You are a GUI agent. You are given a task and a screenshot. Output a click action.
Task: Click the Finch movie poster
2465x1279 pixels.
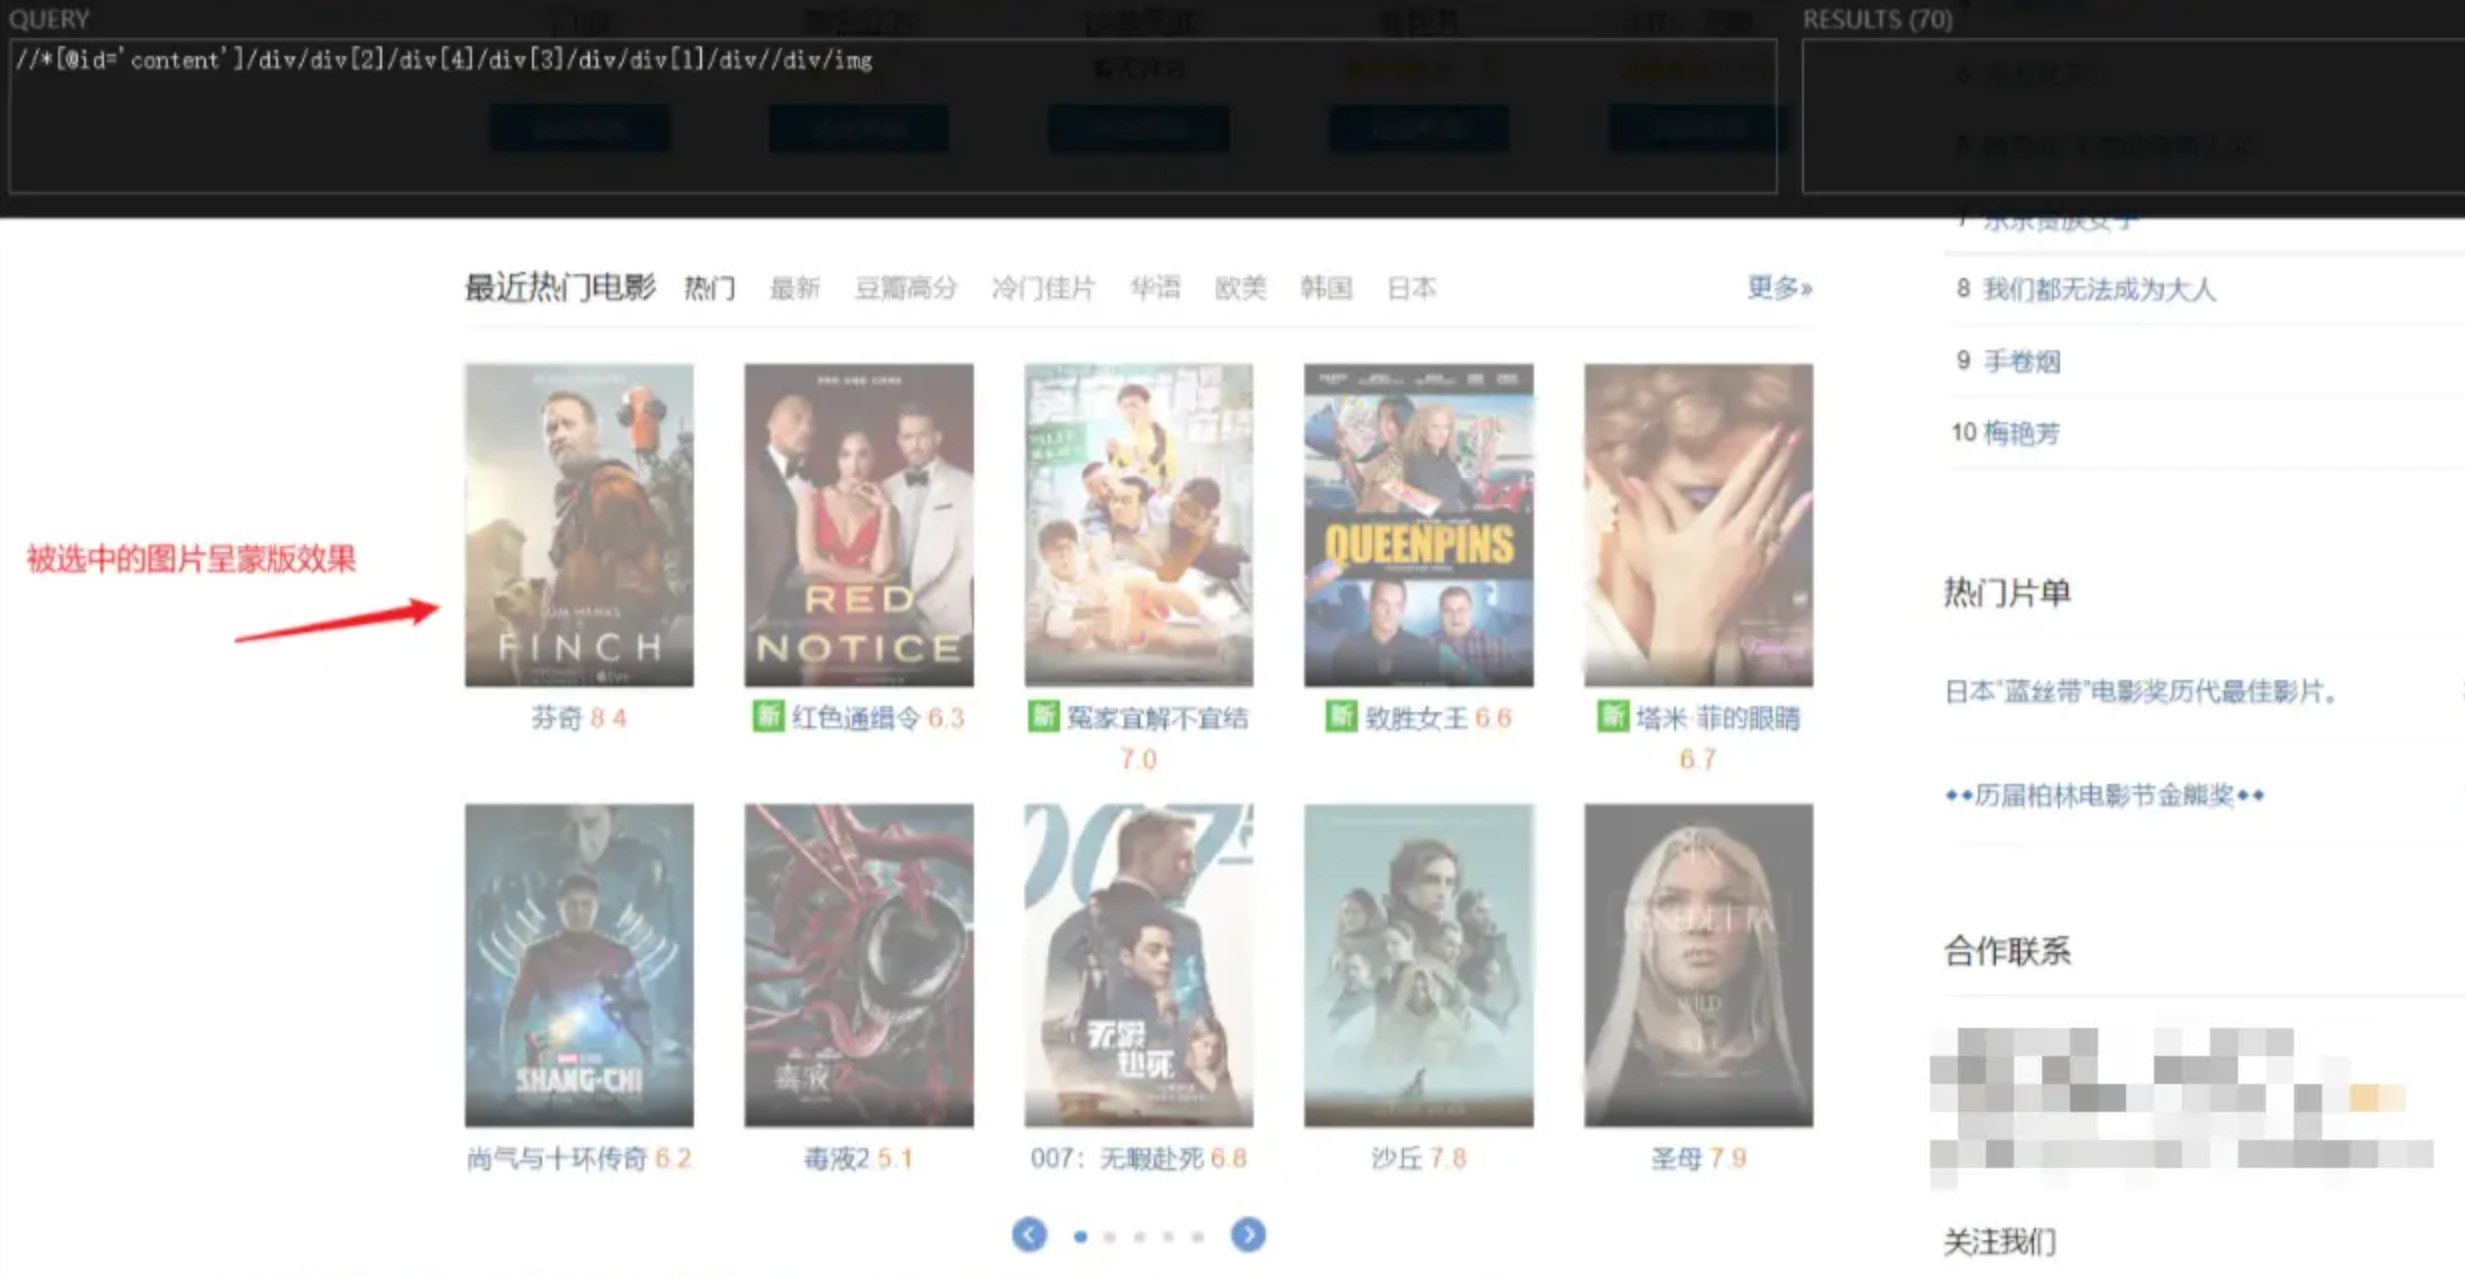tap(578, 524)
